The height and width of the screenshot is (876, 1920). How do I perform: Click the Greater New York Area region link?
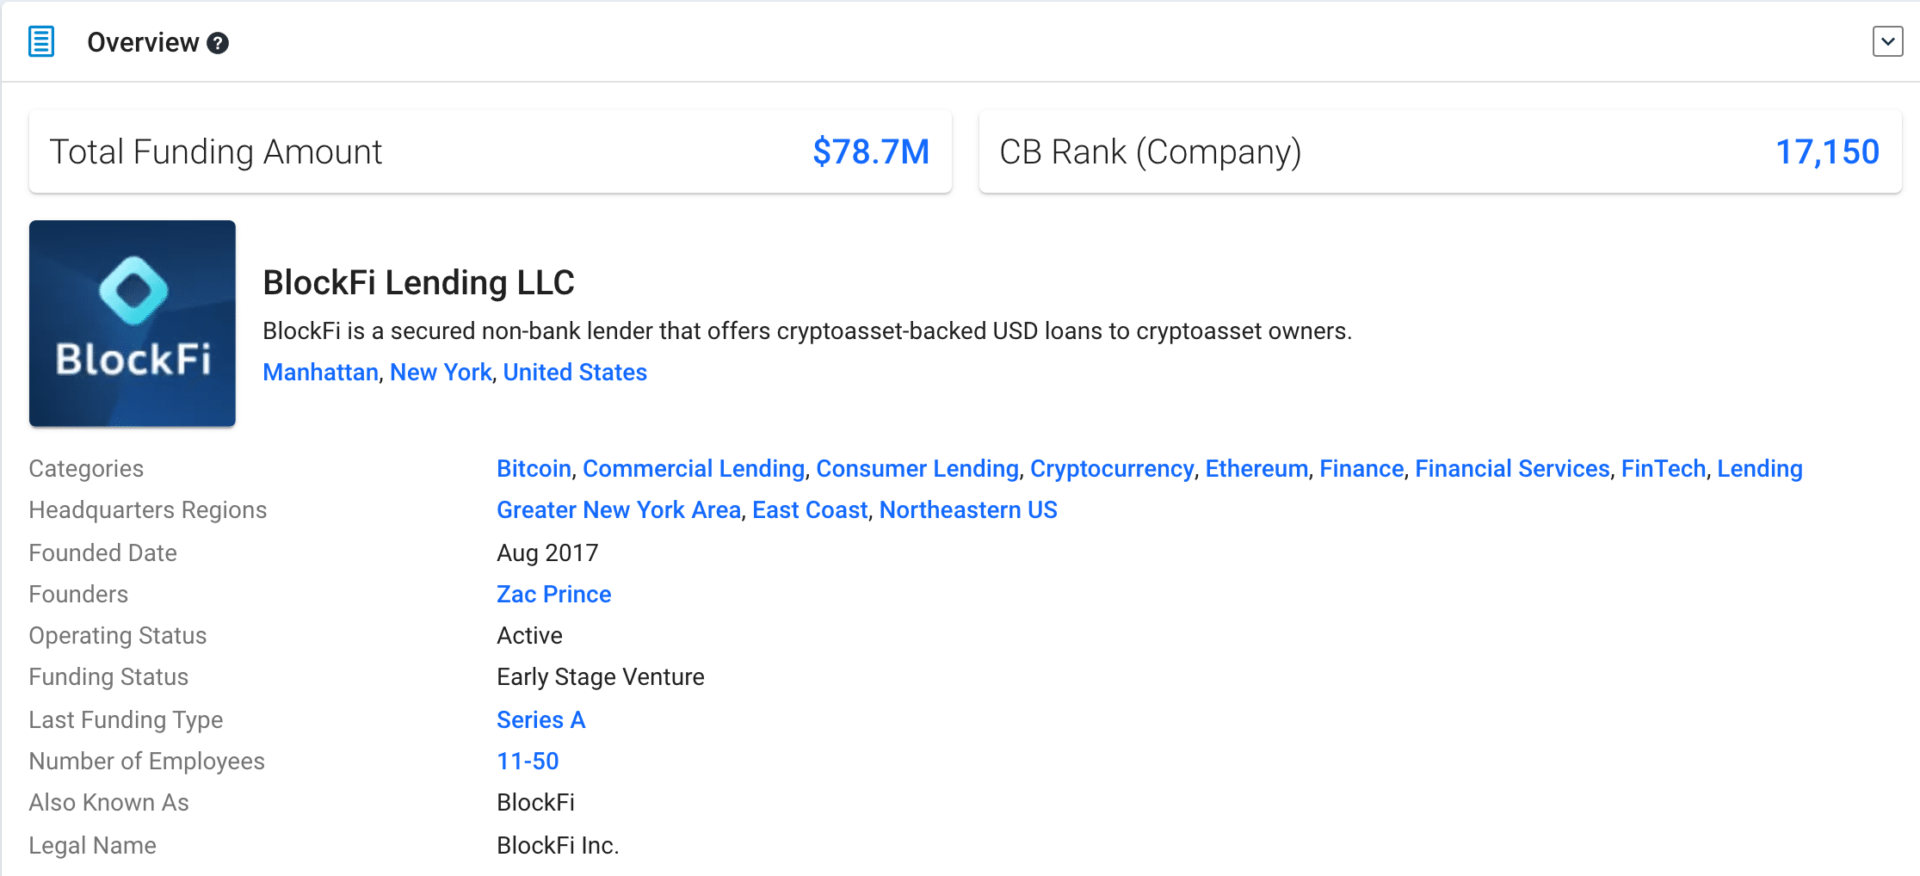point(618,510)
